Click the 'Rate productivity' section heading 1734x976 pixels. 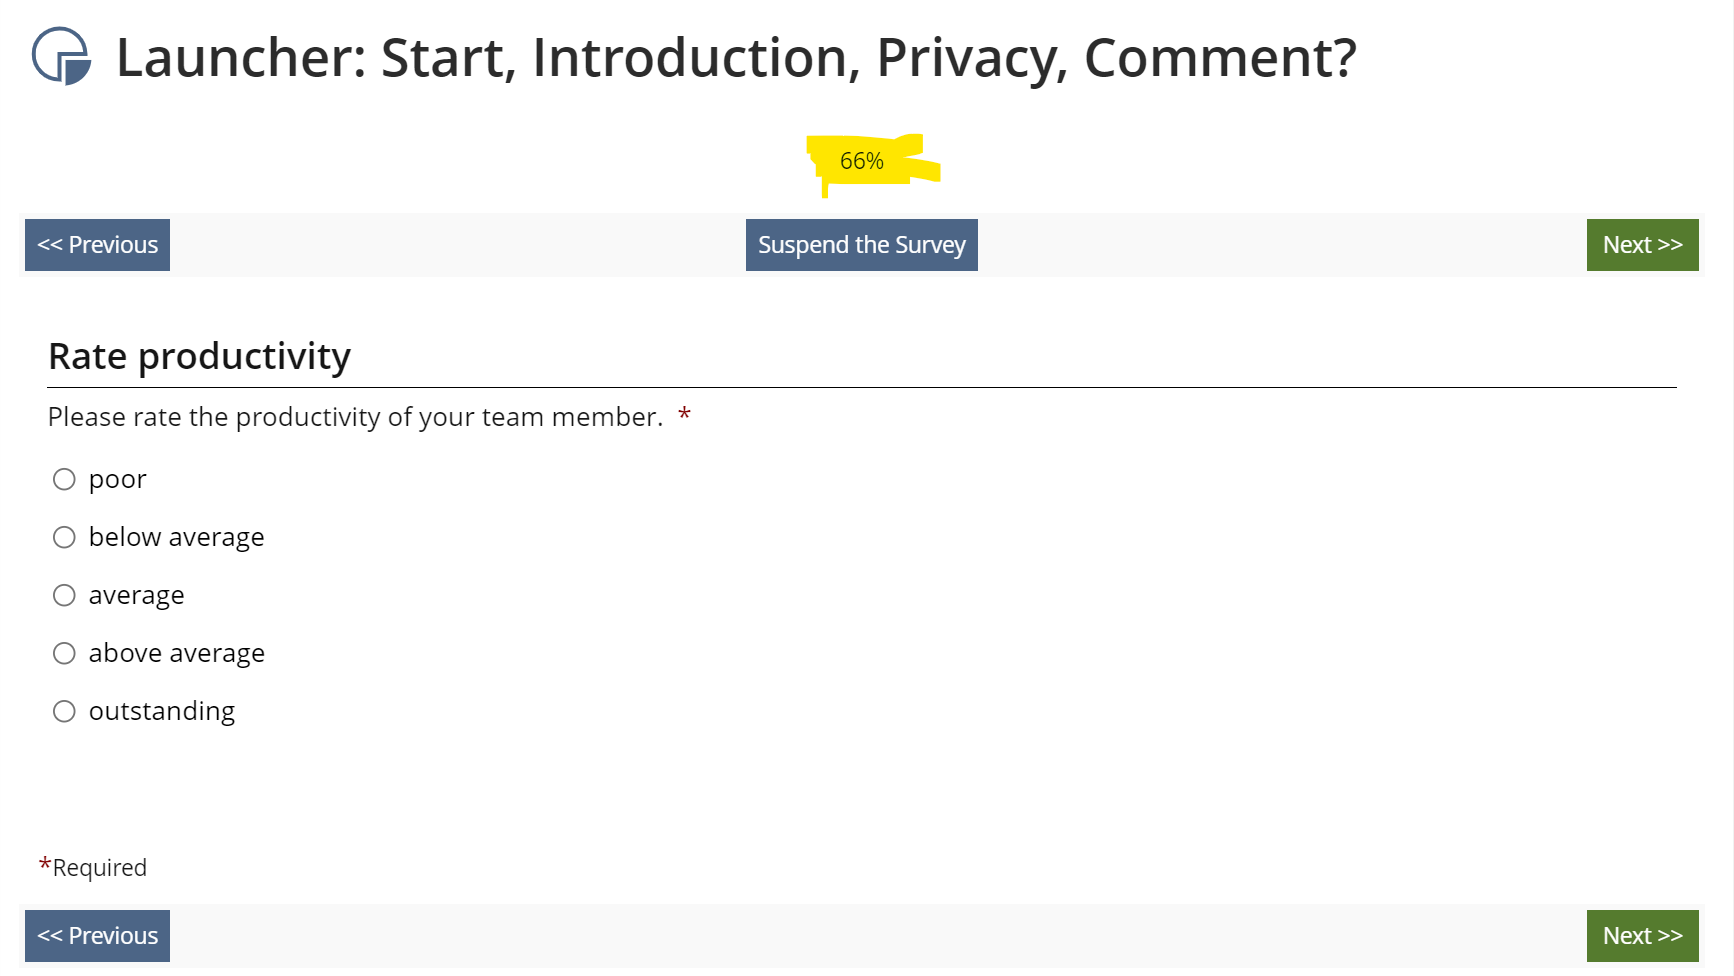200,357
